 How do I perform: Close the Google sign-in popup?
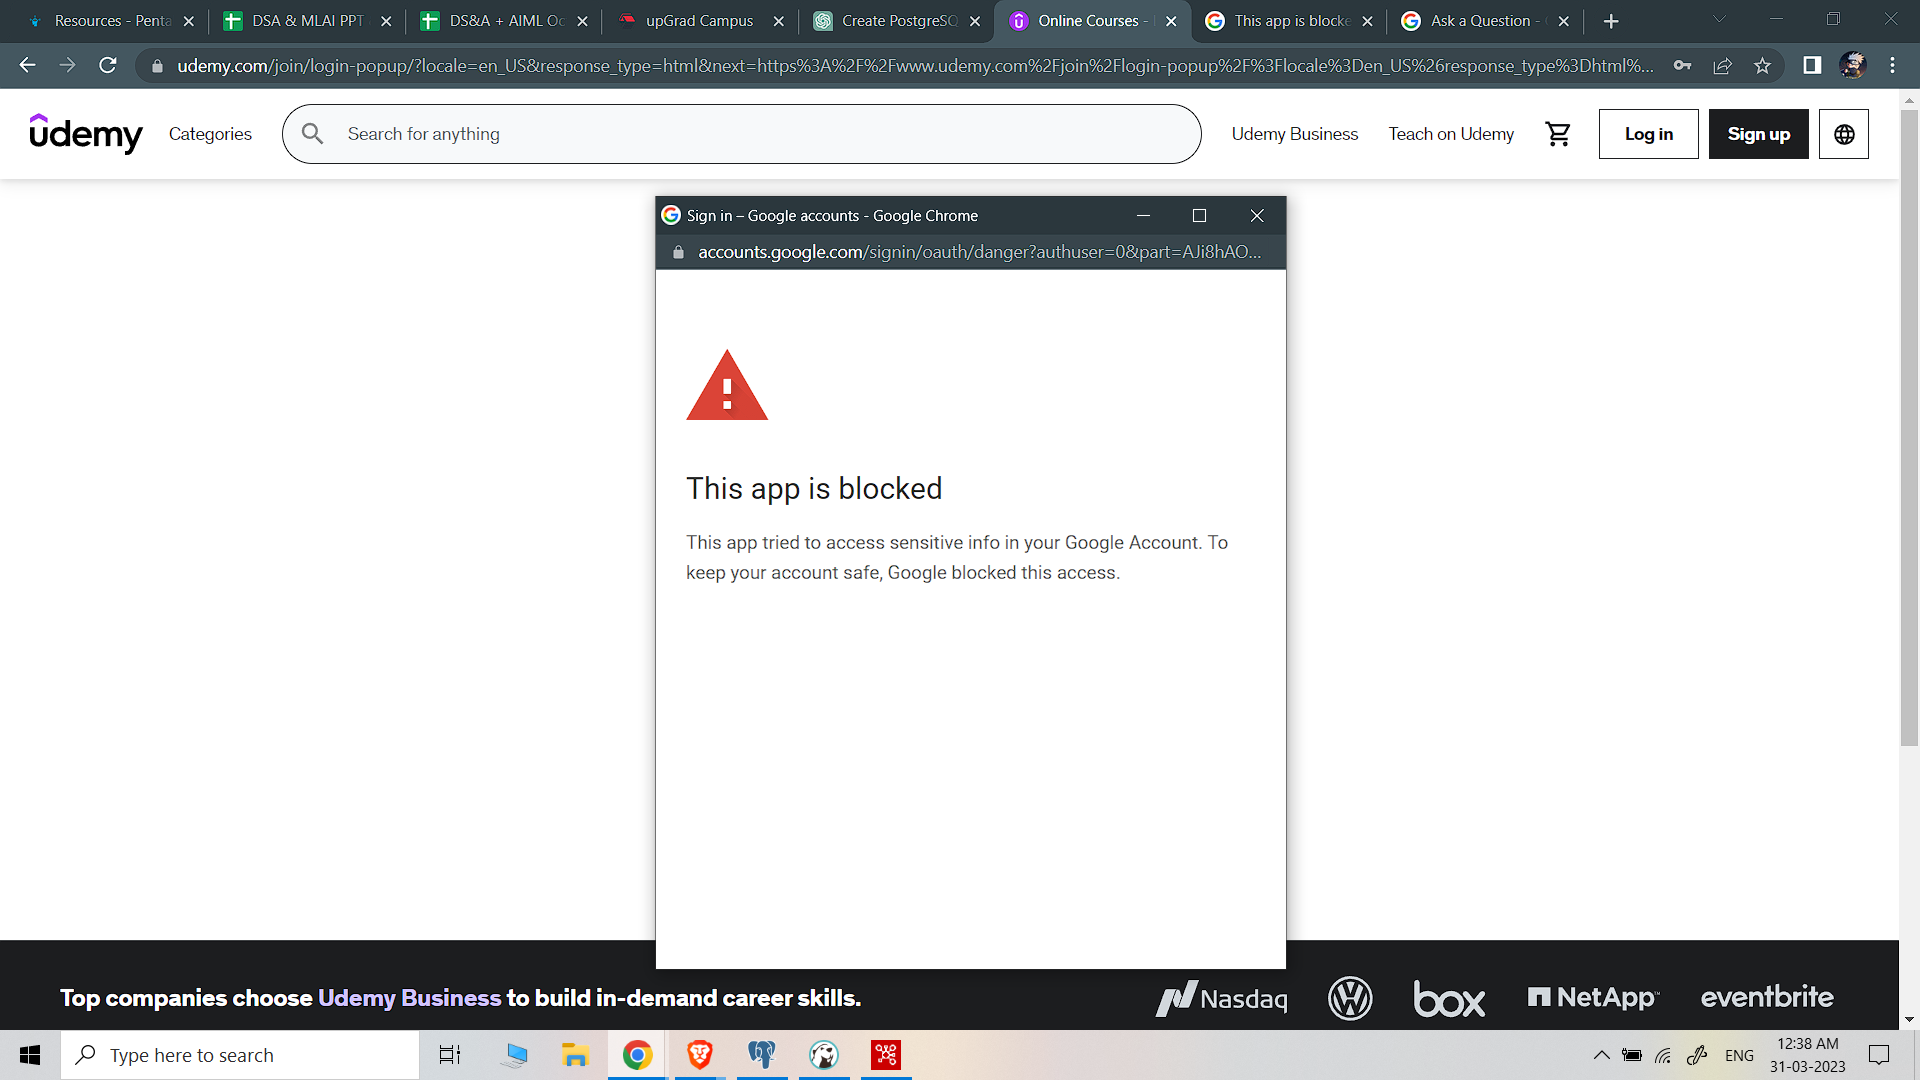pos(1257,216)
